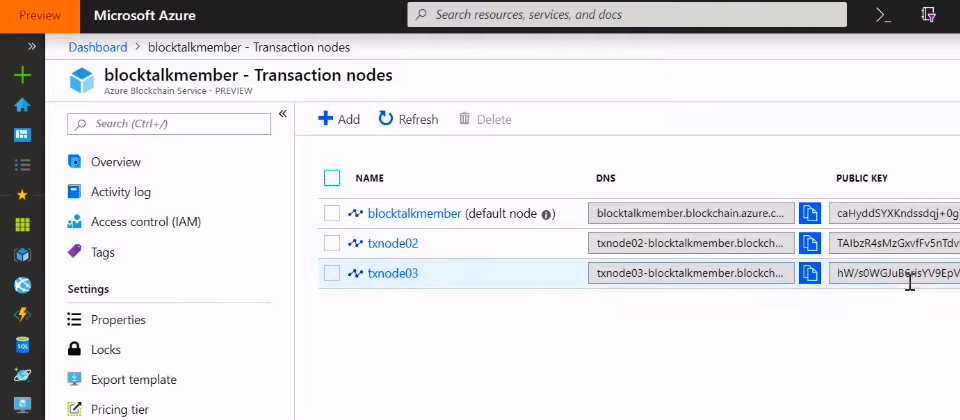Image resolution: width=960 pixels, height=420 pixels.
Task: Open the All services list icon
Action: click(23, 165)
